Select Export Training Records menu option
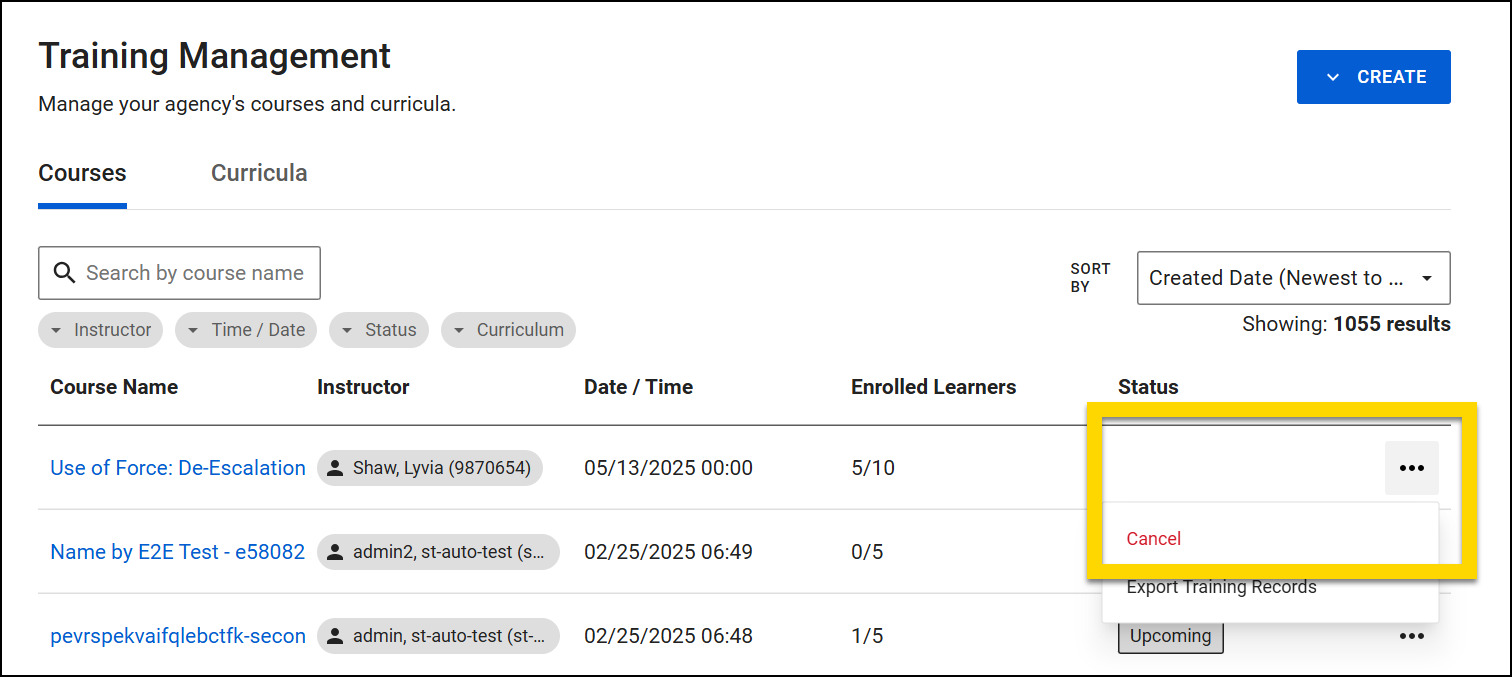This screenshot has height=677, width=1512. (x=1221, y=588)
